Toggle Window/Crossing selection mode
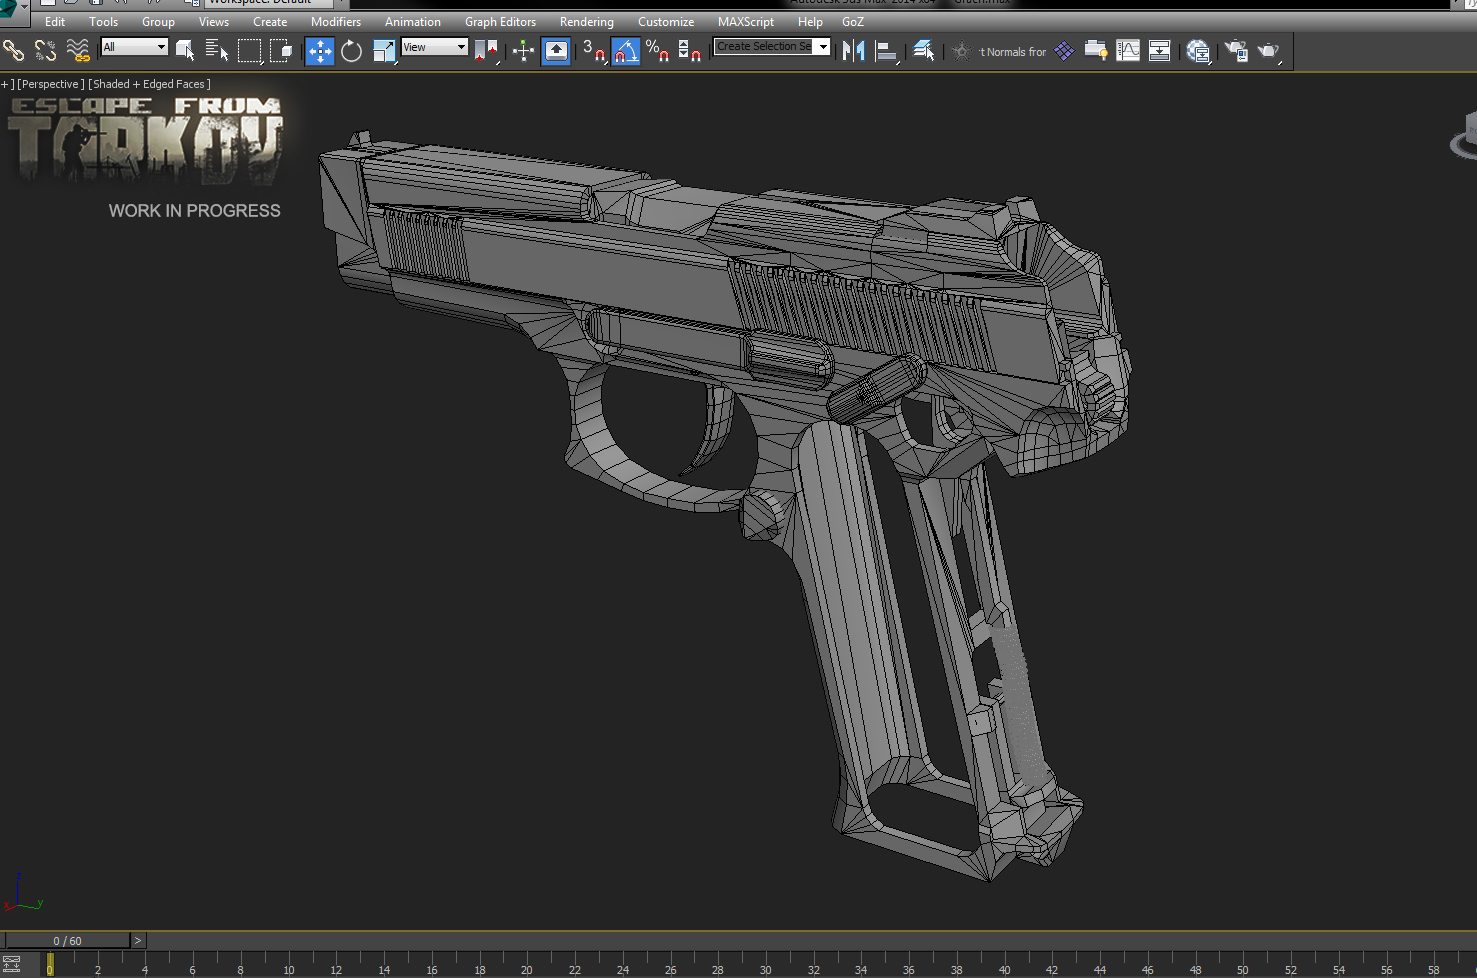 (x=282, y=51)
